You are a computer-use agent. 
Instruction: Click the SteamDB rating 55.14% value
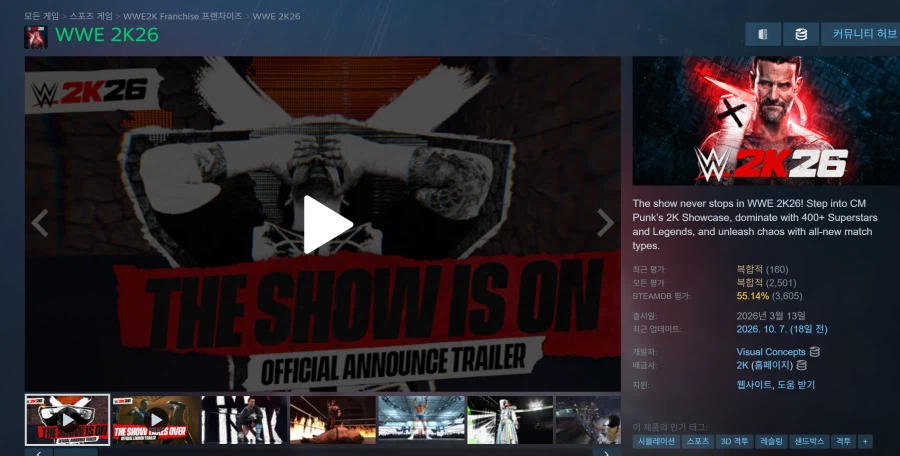(x=752, y=296)
